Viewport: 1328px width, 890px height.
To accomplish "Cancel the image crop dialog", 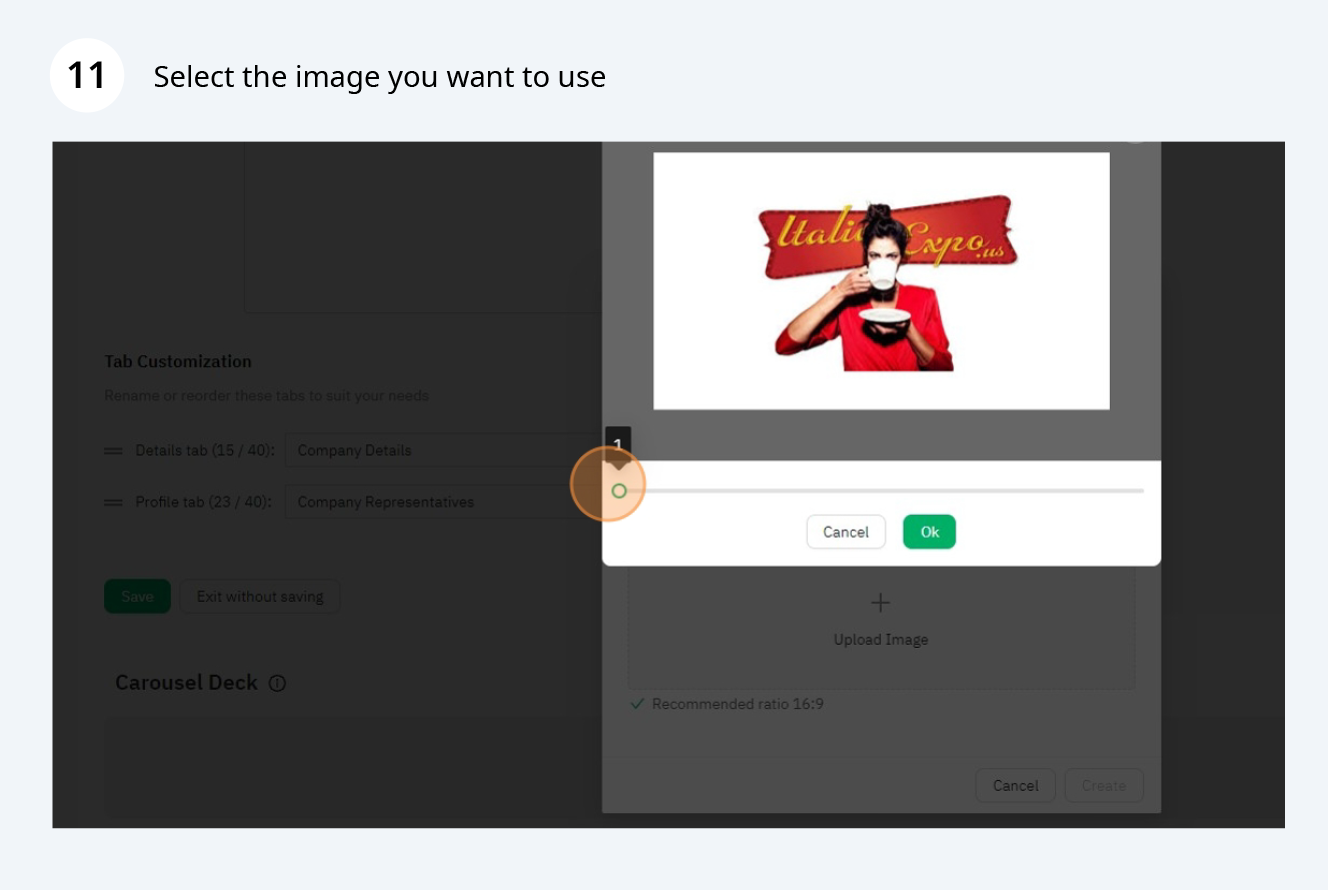I will (x=846, y=532).
